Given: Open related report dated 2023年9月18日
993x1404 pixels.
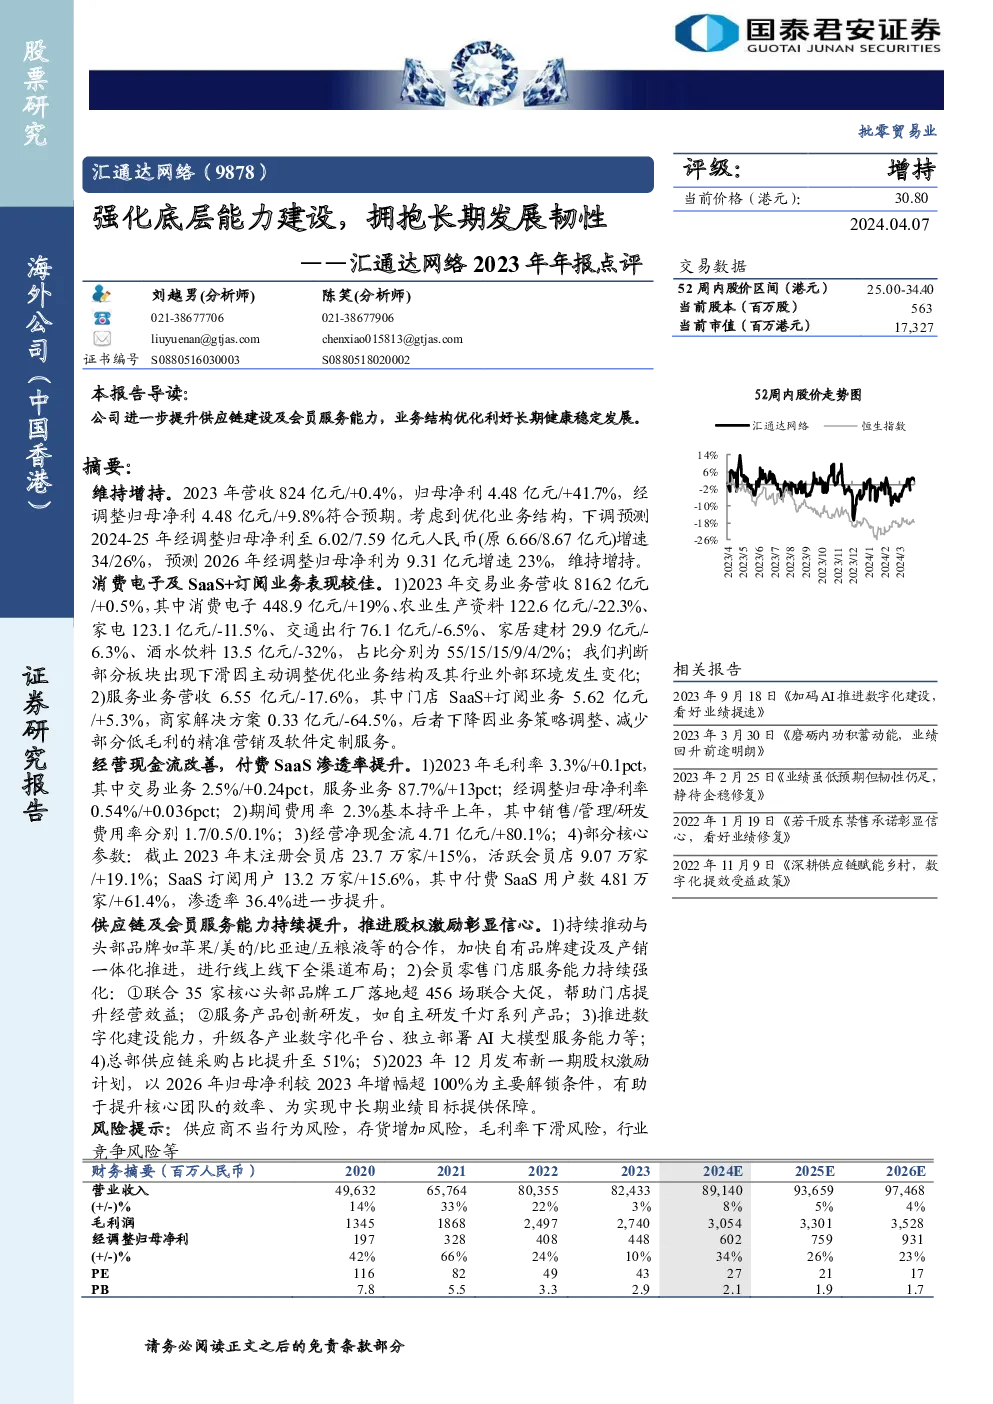Looking at the screenshot, I should [x=805, y=704].
